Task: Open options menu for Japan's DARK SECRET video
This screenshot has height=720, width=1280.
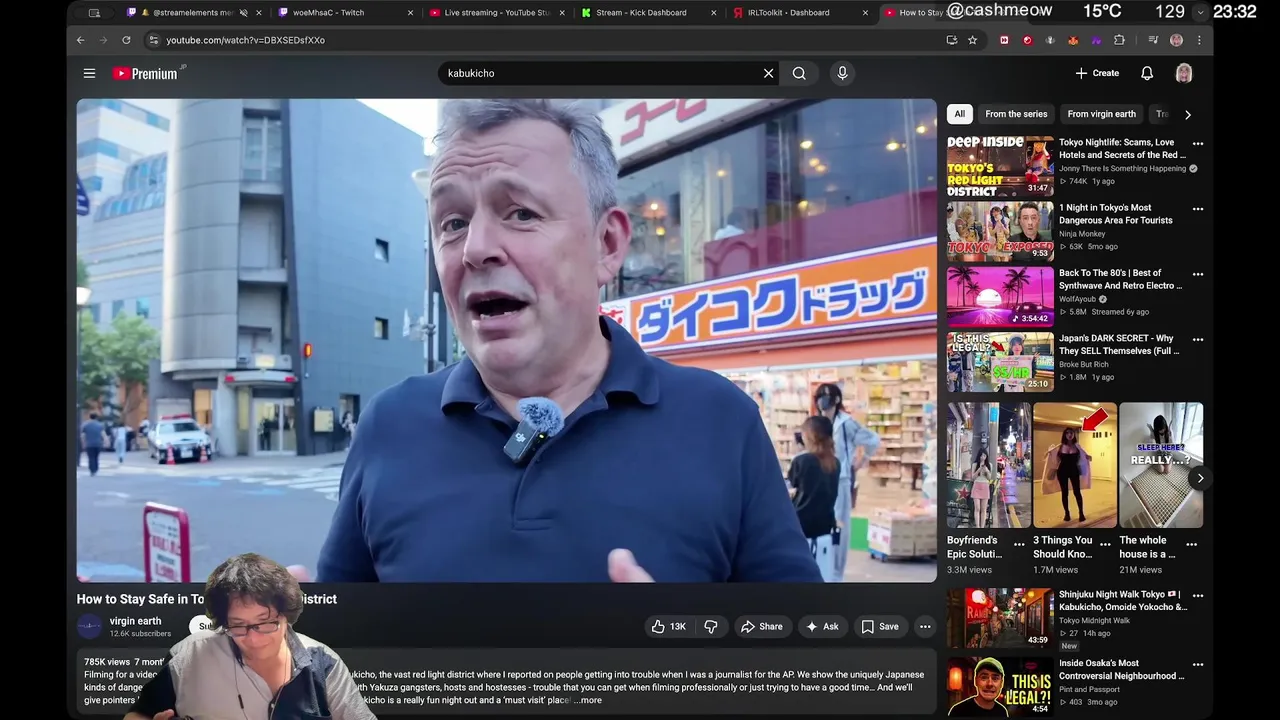Action: click(x=1198, y=340)
